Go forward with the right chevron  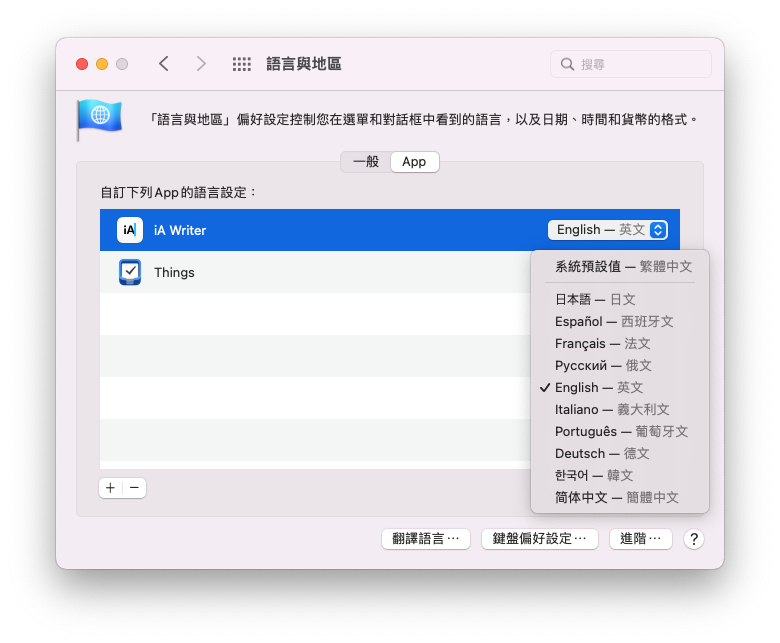(x=201, y=64)
